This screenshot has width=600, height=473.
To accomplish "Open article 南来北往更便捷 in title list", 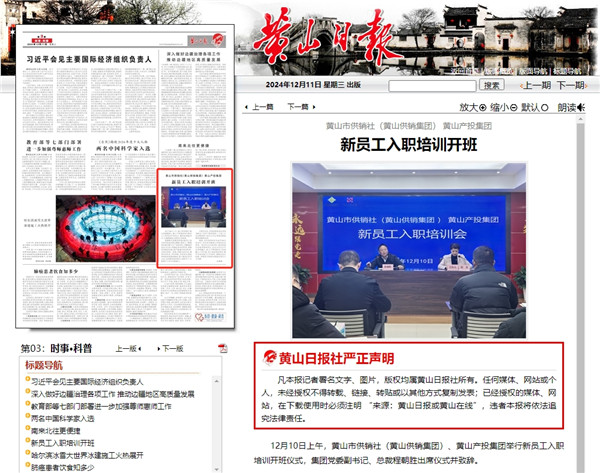I will click(x=55, y=431).
